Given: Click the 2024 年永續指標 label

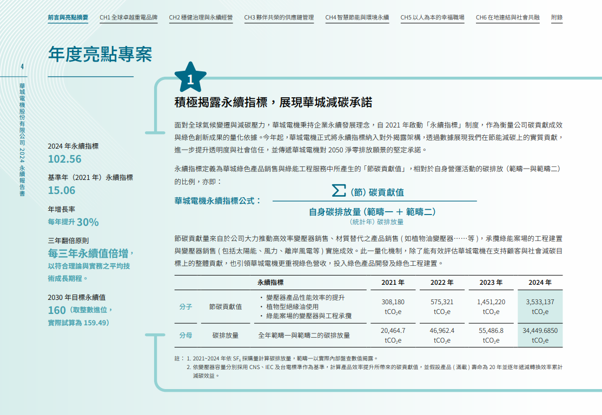Looking at the screenshot, I should click(x=73, y=146).
